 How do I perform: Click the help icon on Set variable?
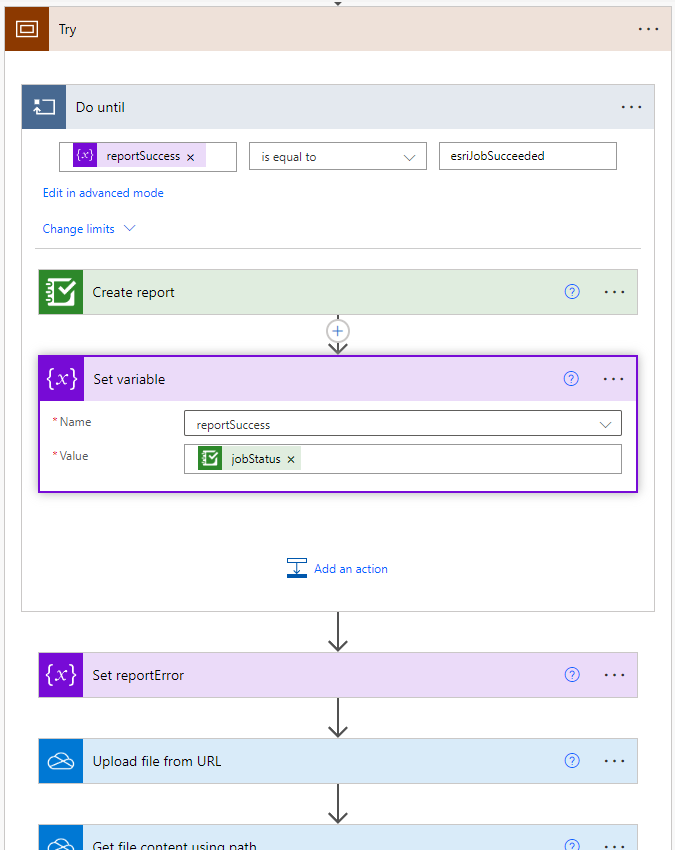tap(571, 378)
